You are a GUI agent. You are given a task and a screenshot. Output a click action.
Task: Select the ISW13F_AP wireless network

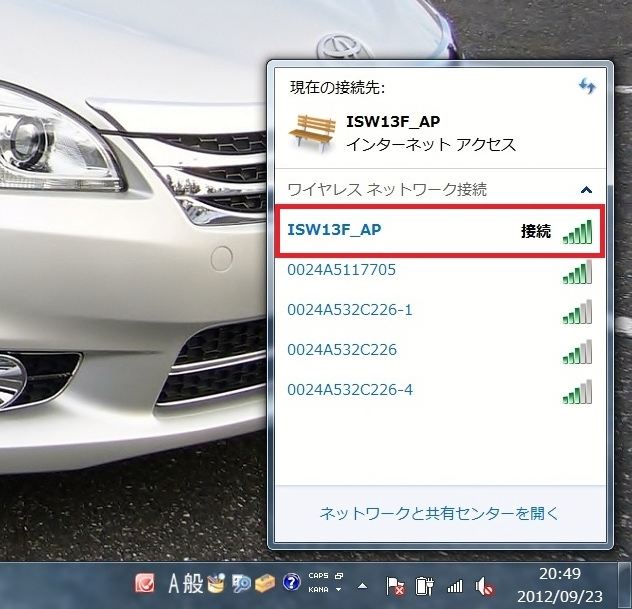440,231
